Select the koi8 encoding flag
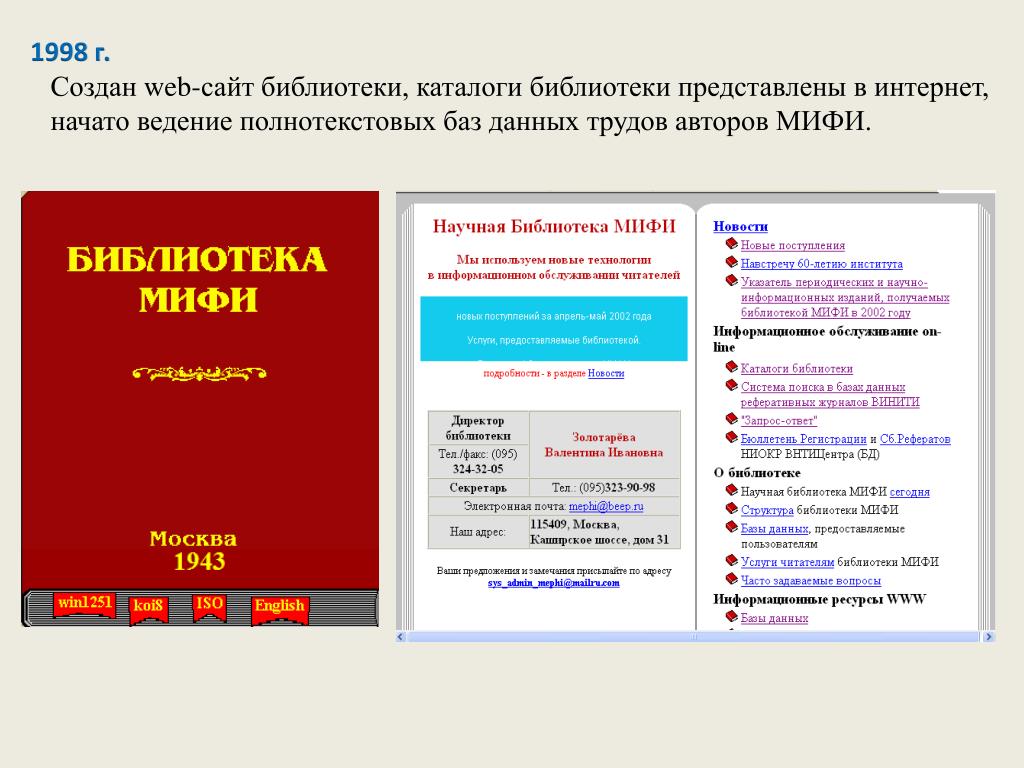The height and width of the screenshot is (768, 1024). tap(148, 609)
